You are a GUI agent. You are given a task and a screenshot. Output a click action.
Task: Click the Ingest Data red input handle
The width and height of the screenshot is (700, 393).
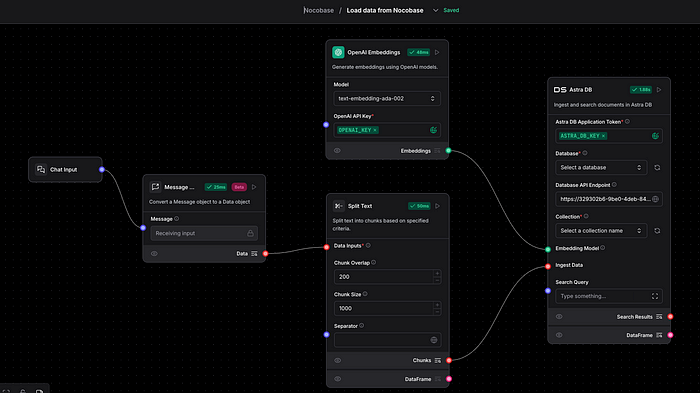[548, 267]
